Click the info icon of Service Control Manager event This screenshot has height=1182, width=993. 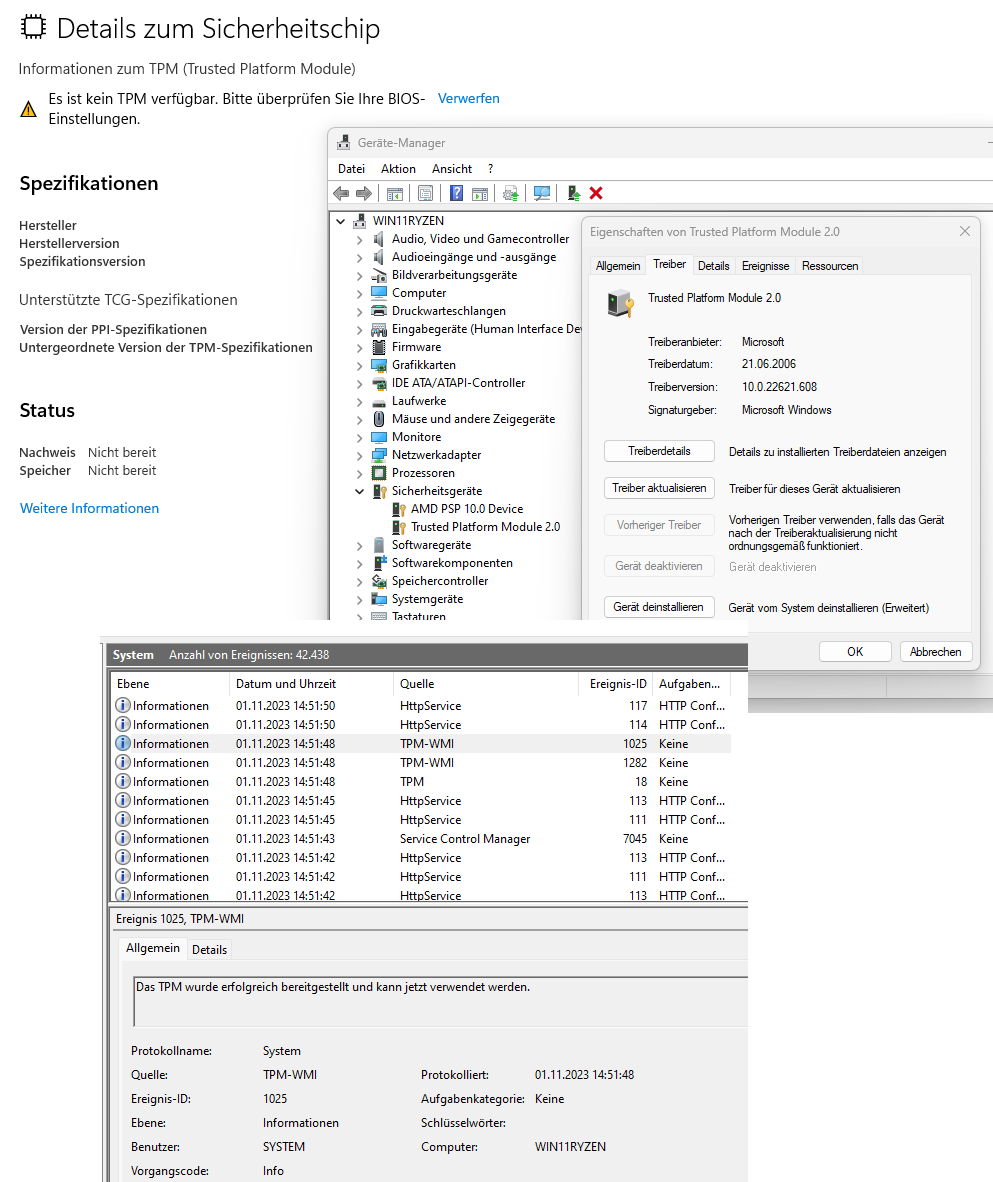122,838
